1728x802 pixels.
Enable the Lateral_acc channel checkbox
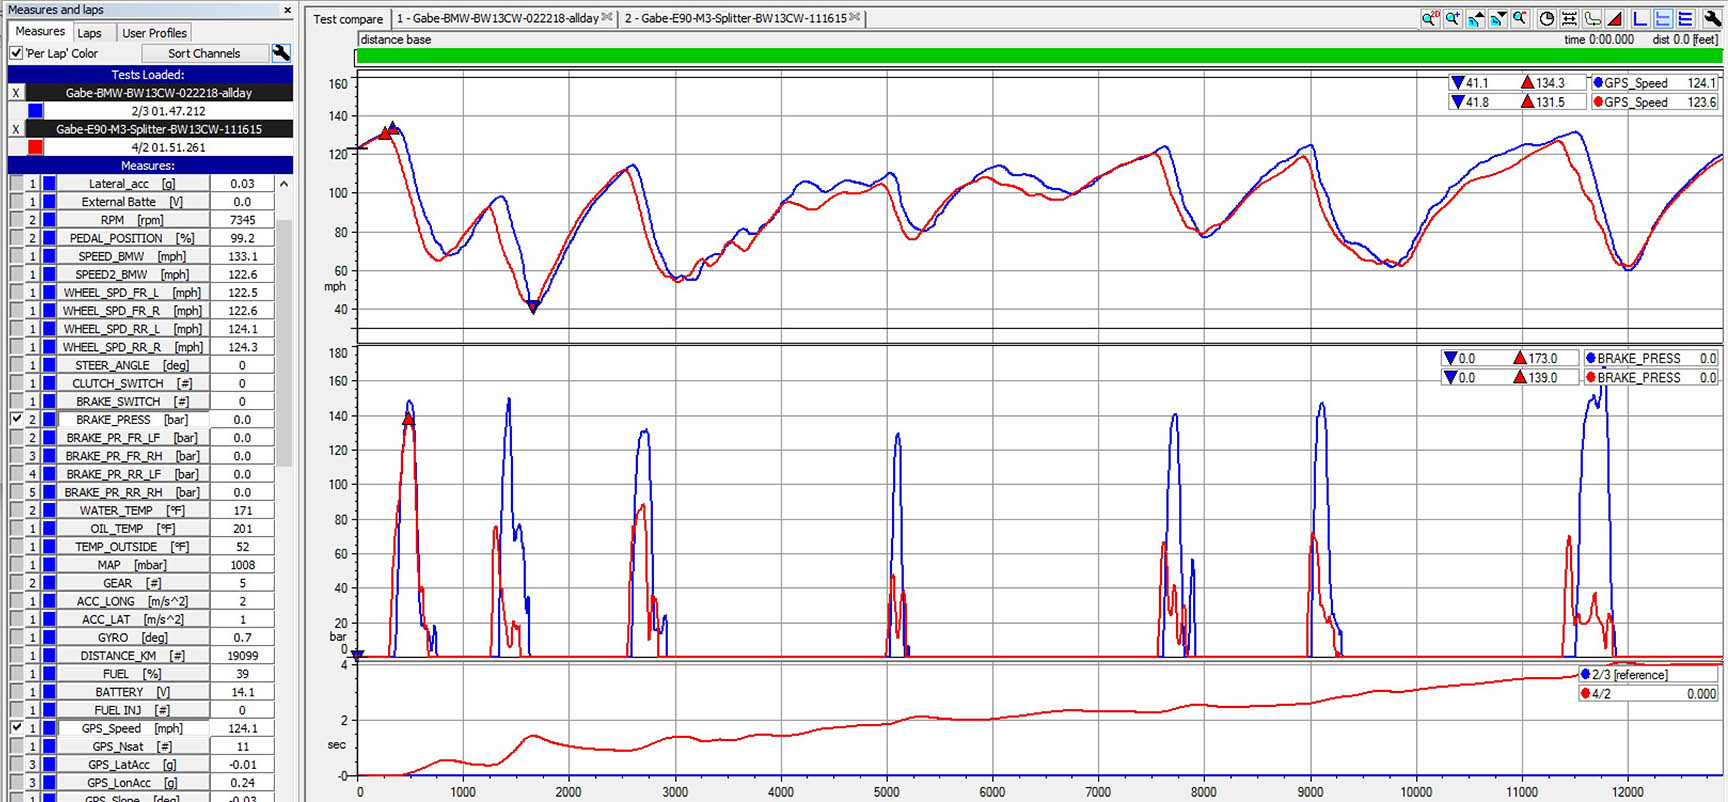pos(16,184)
